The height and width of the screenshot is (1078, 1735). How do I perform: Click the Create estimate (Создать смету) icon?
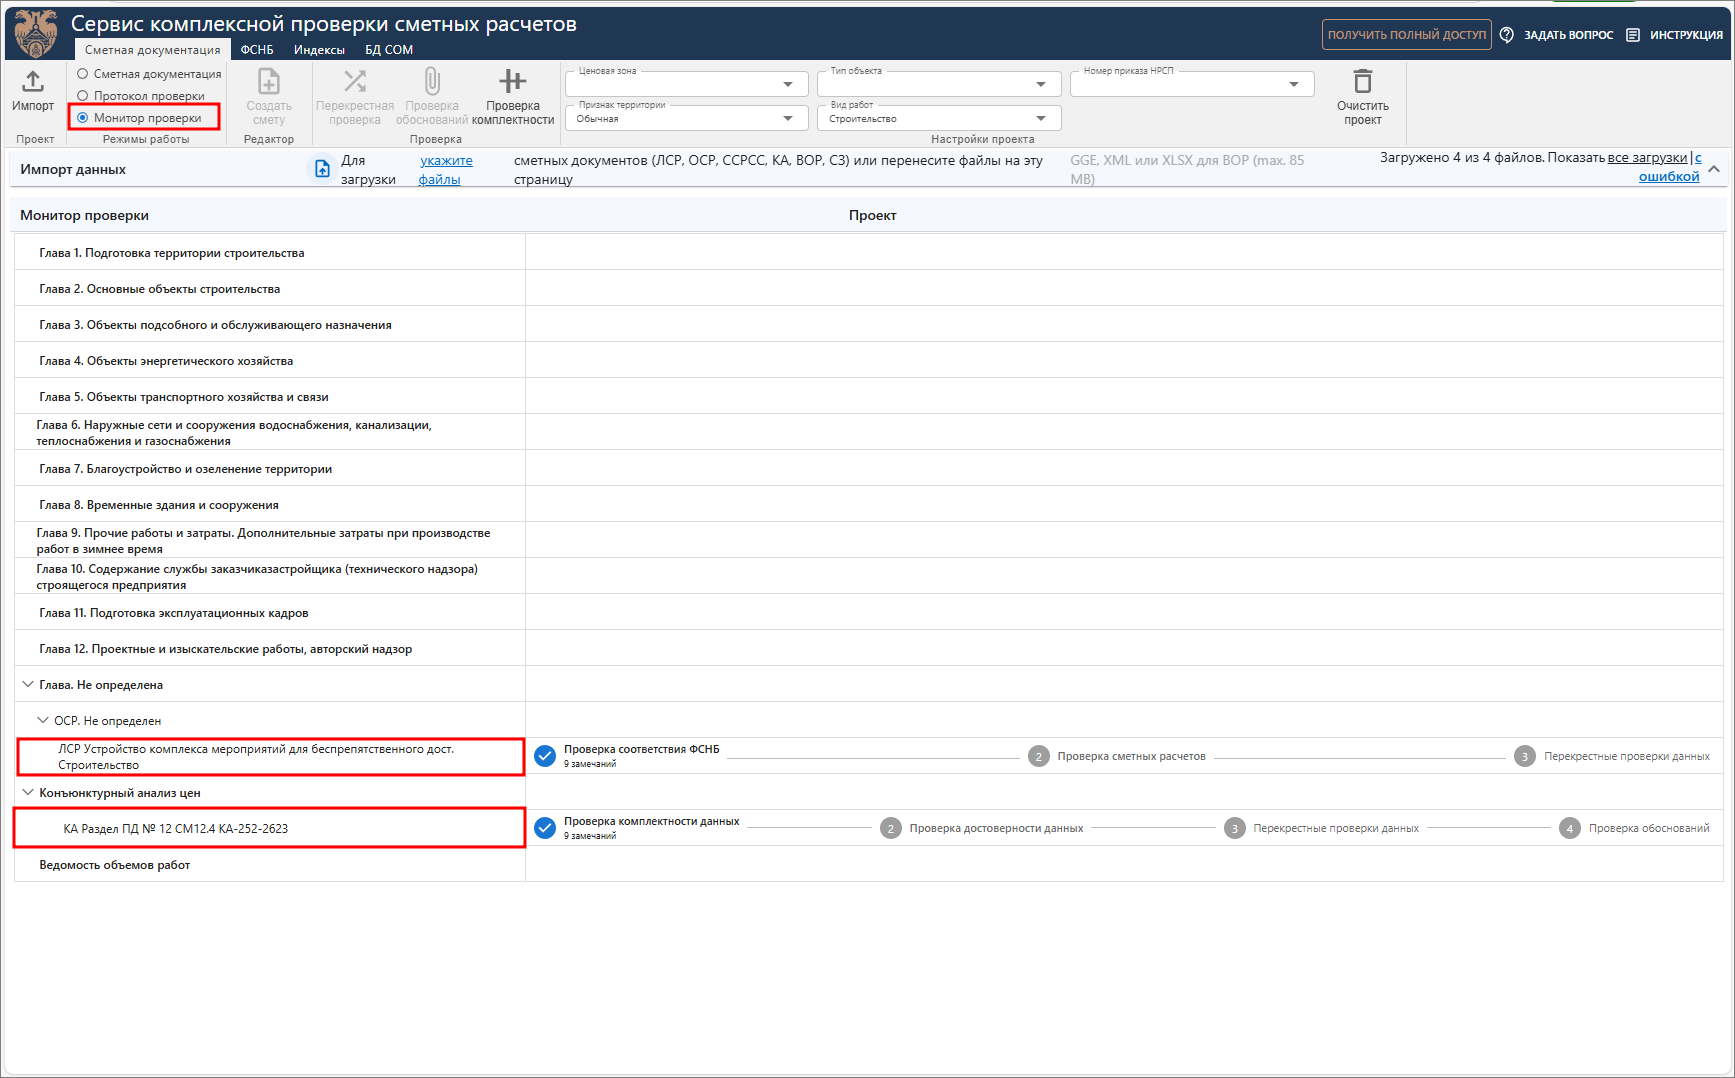click(x=269, y=82)
